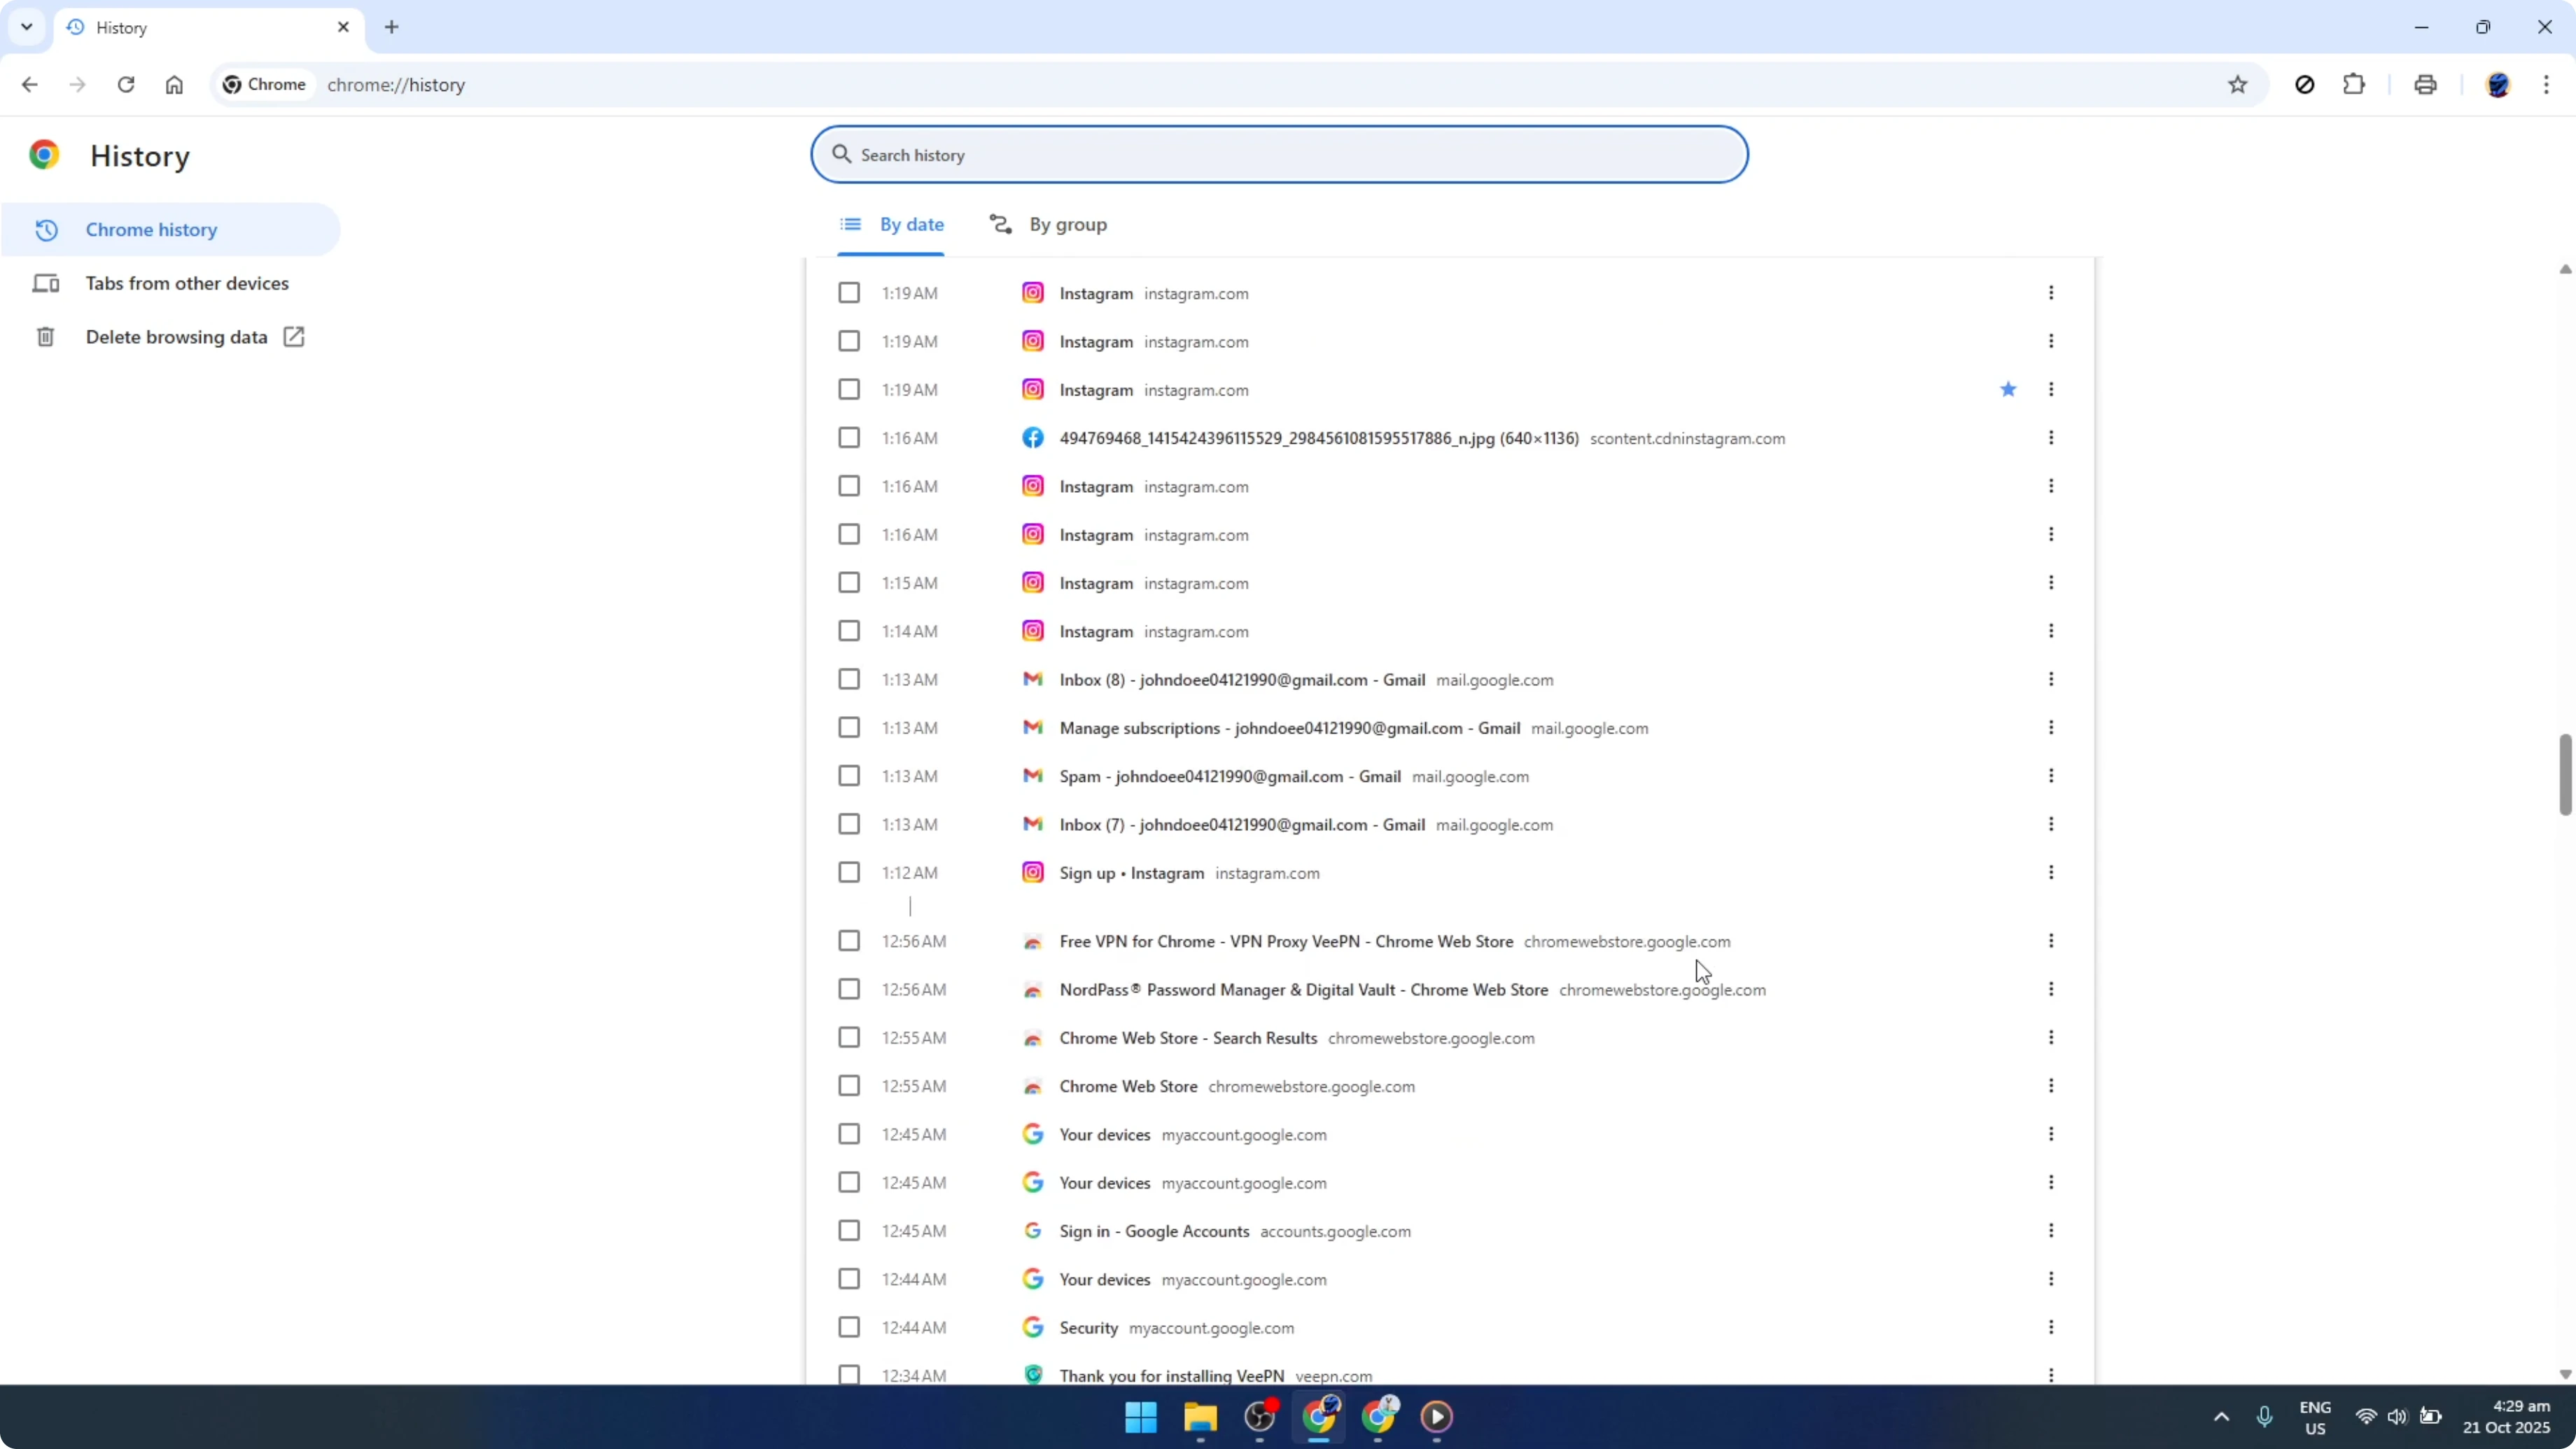This screenshot has width=2576, height=1449.
Task: Open the media player taskbar icon
Action: [x=1437, y=1417]
